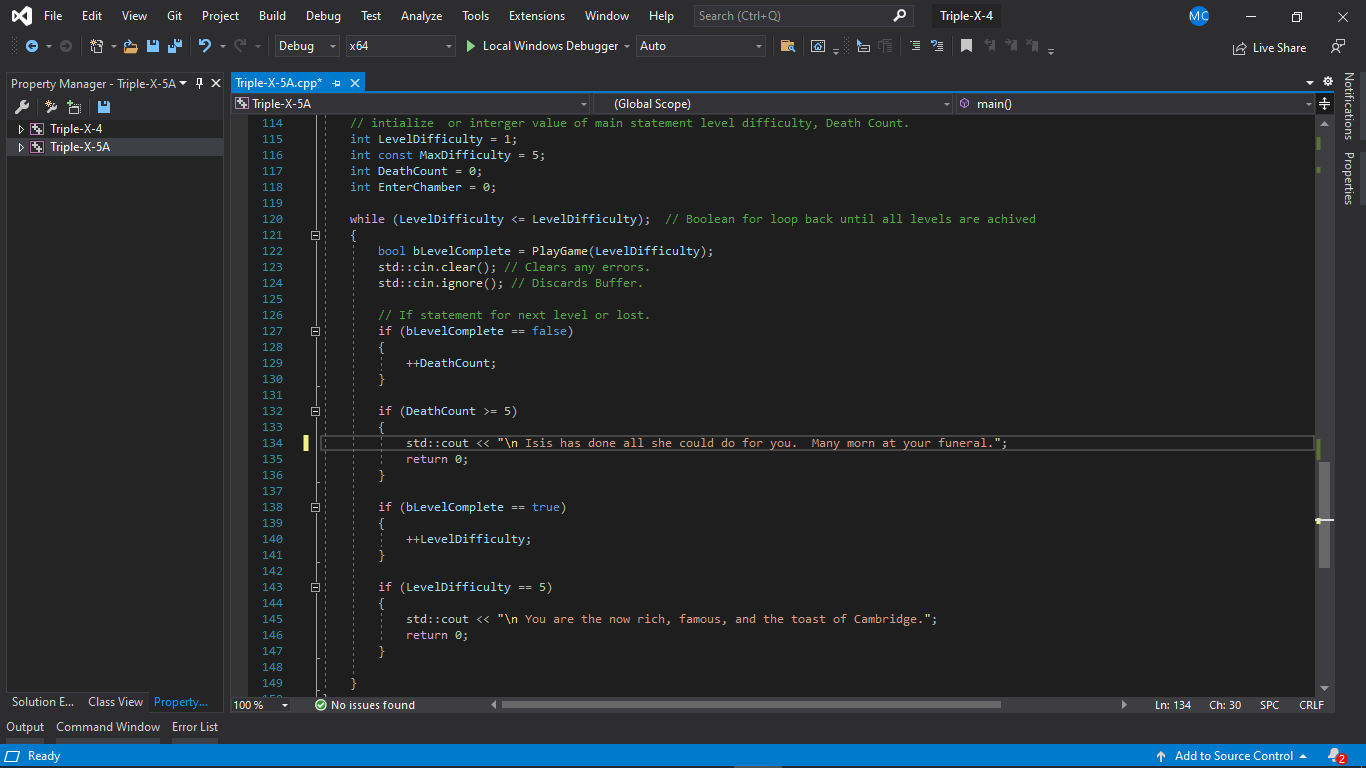Click Add to Source Control
1366x768 pixels.
[x=1232, y=756]
